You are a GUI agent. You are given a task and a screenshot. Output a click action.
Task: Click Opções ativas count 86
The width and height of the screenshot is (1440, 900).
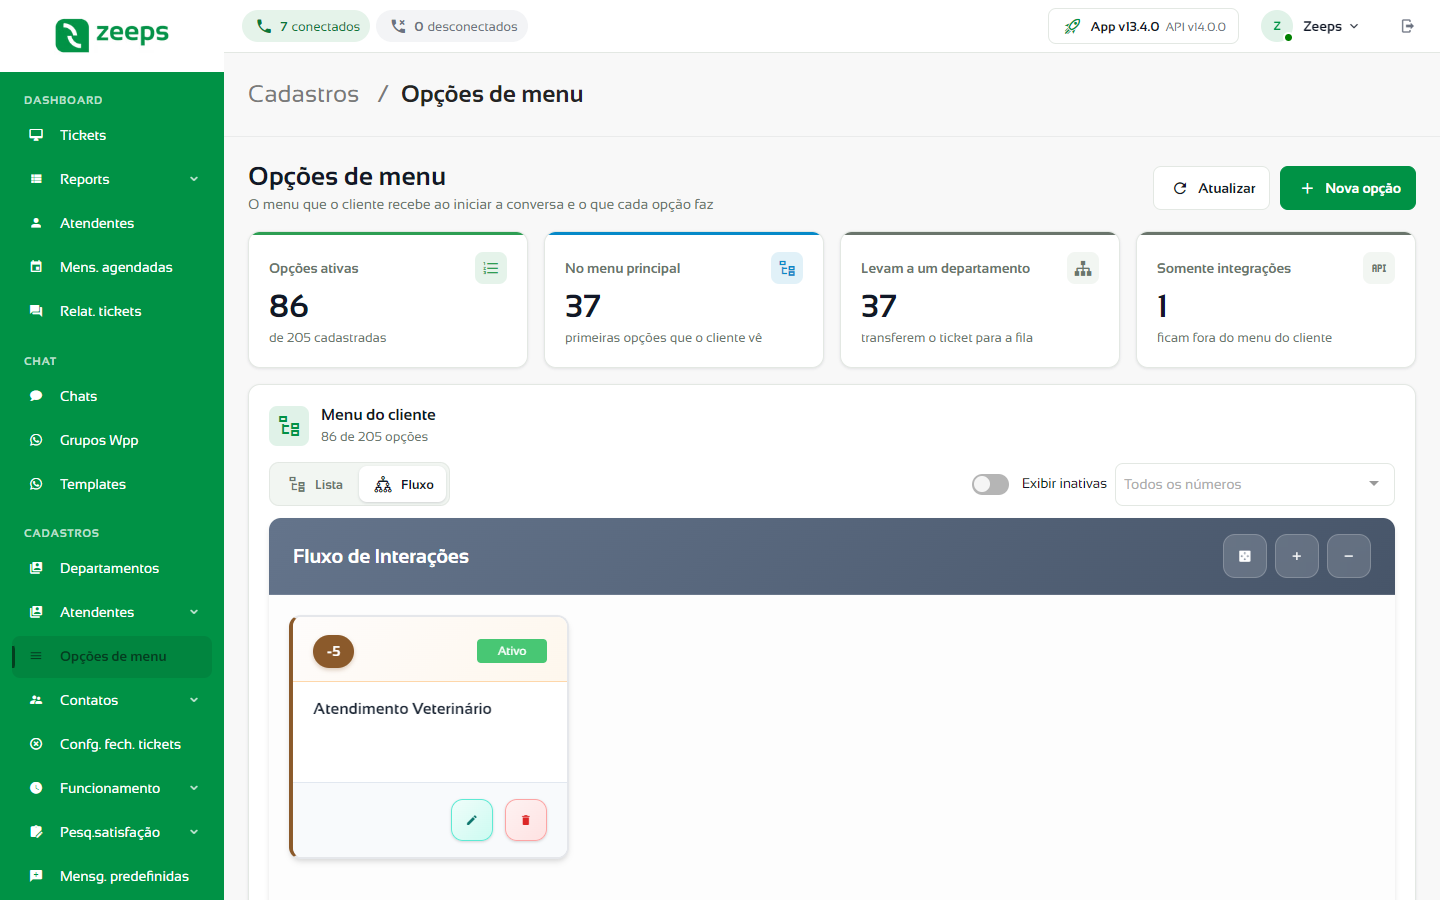coord(289,306)
